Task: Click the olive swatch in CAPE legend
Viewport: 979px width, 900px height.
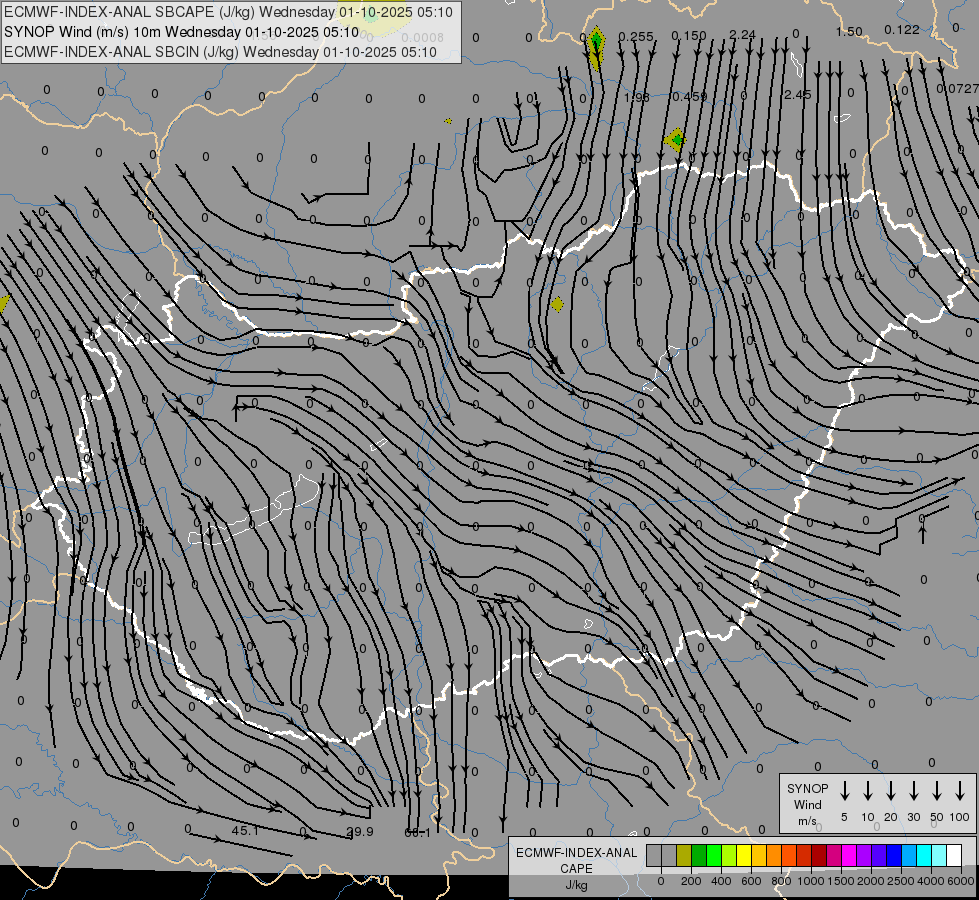Action: click(x=684, y=855)
